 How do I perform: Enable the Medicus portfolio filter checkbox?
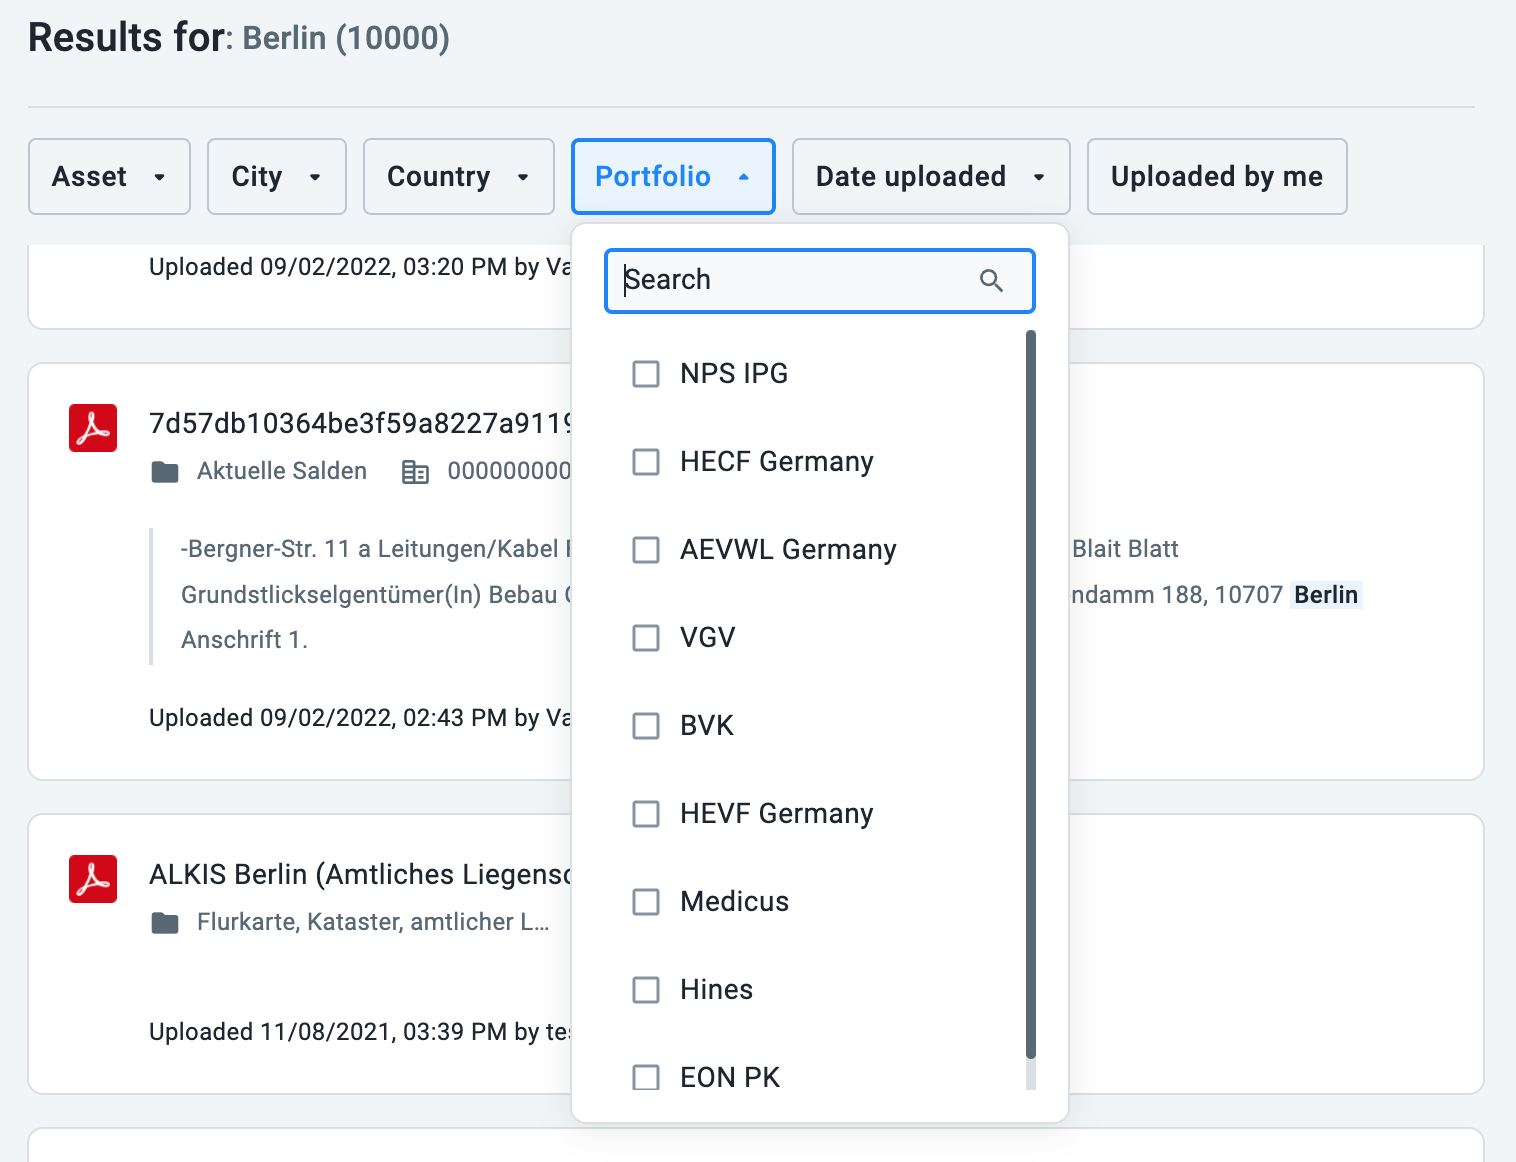click(x=646, y=902)
